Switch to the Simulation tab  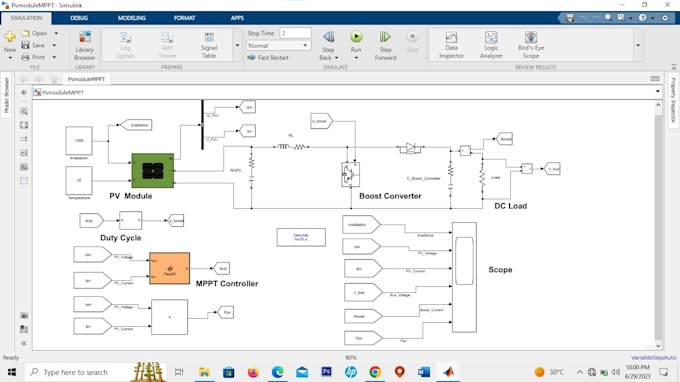pos(26,18)
